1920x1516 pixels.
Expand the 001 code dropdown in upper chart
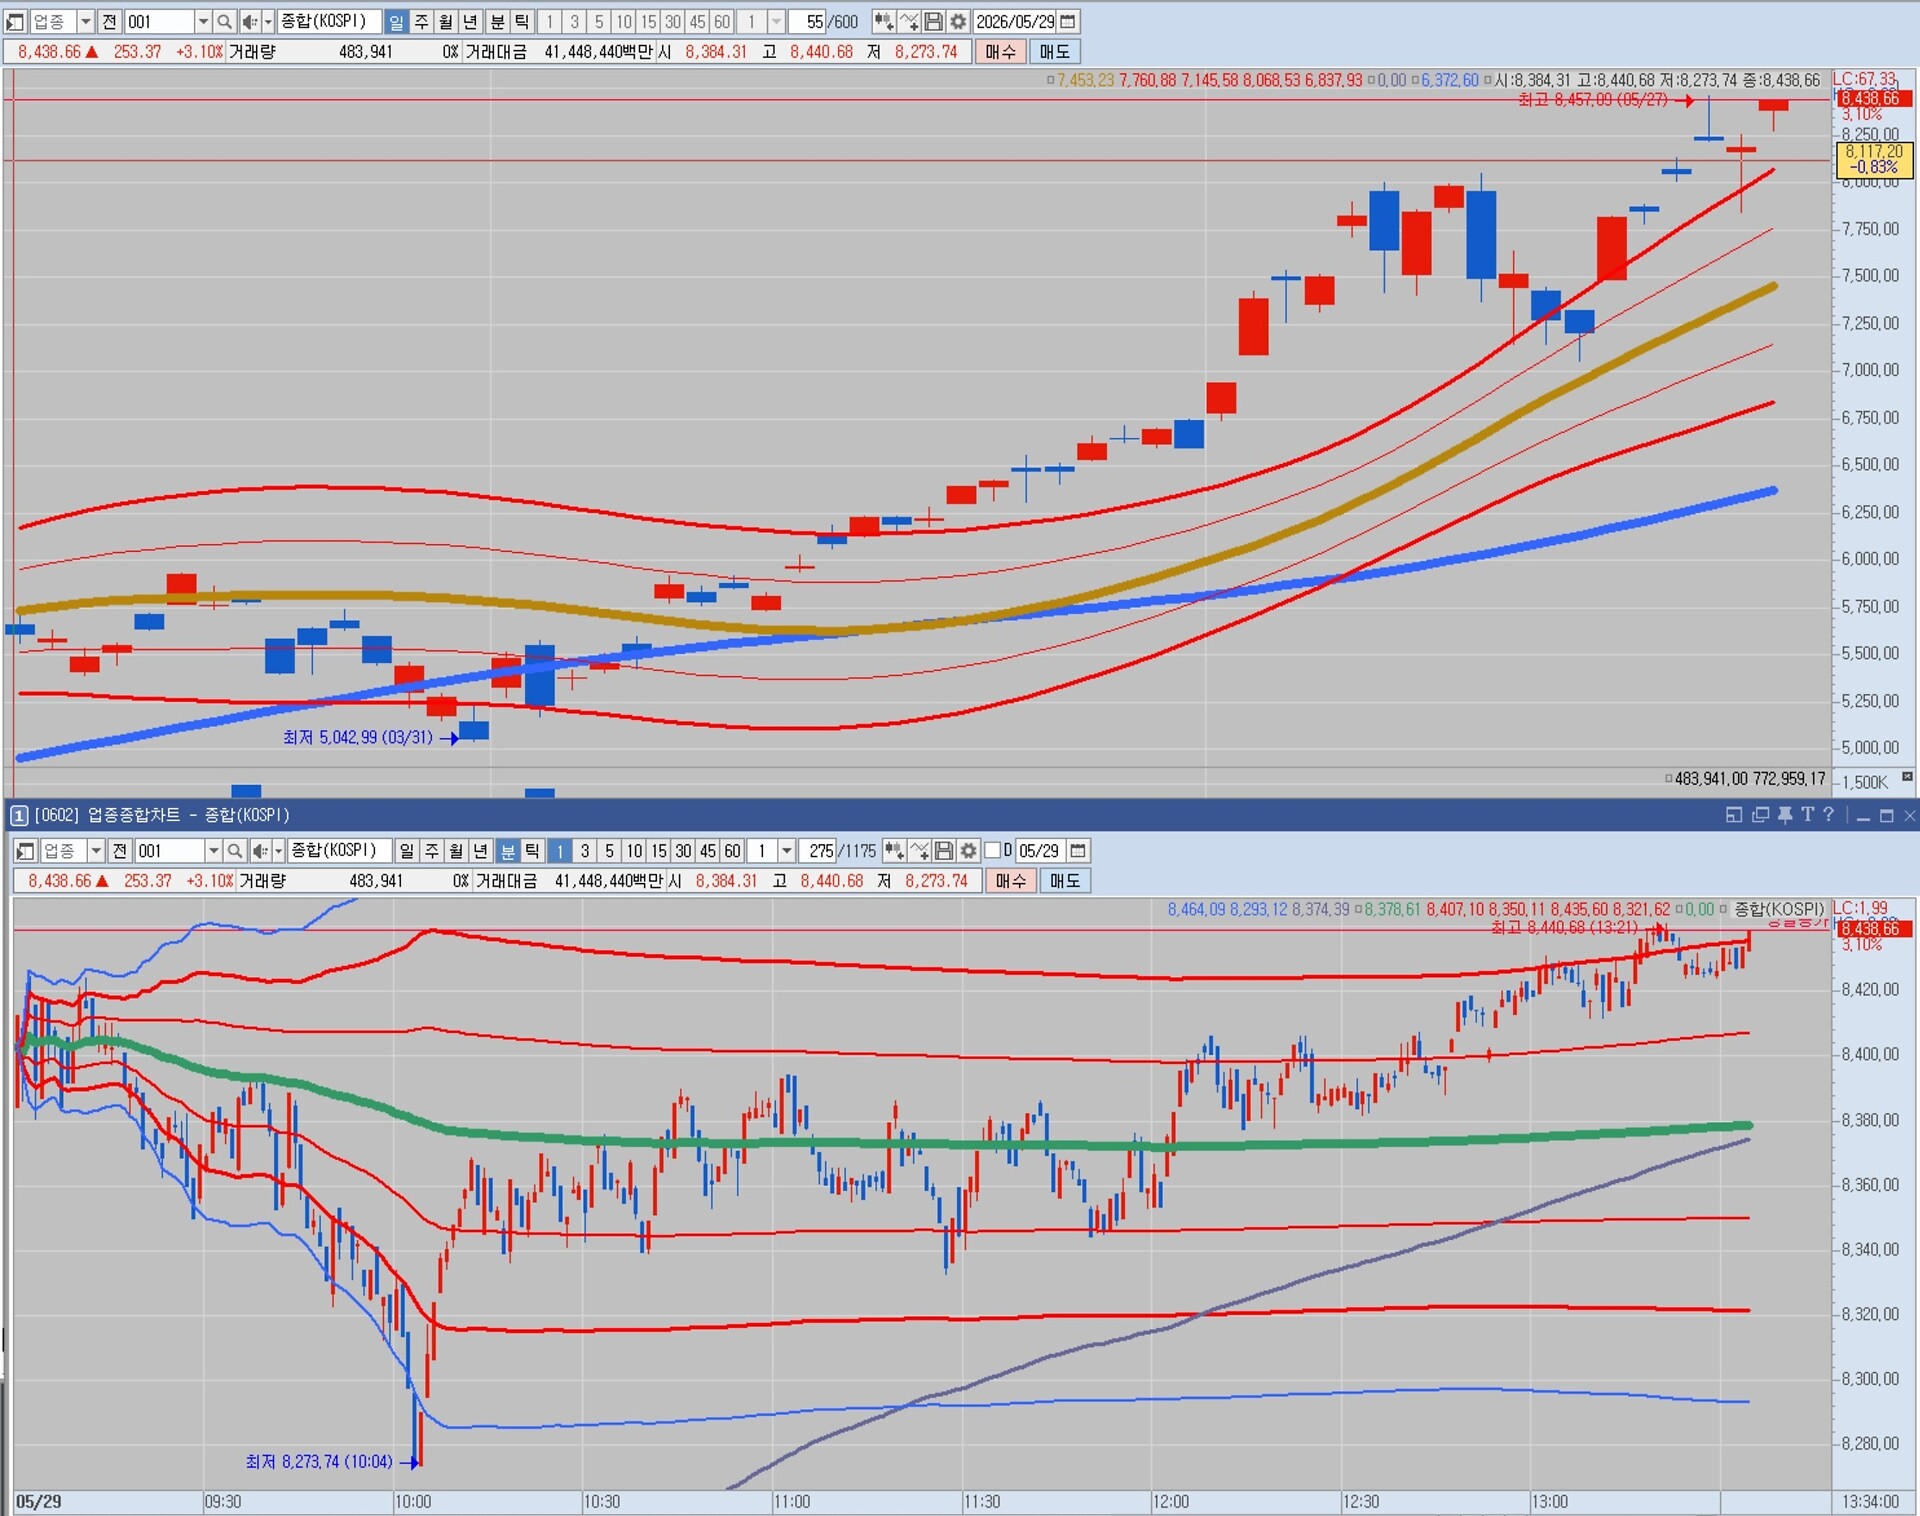coord(202,21)
